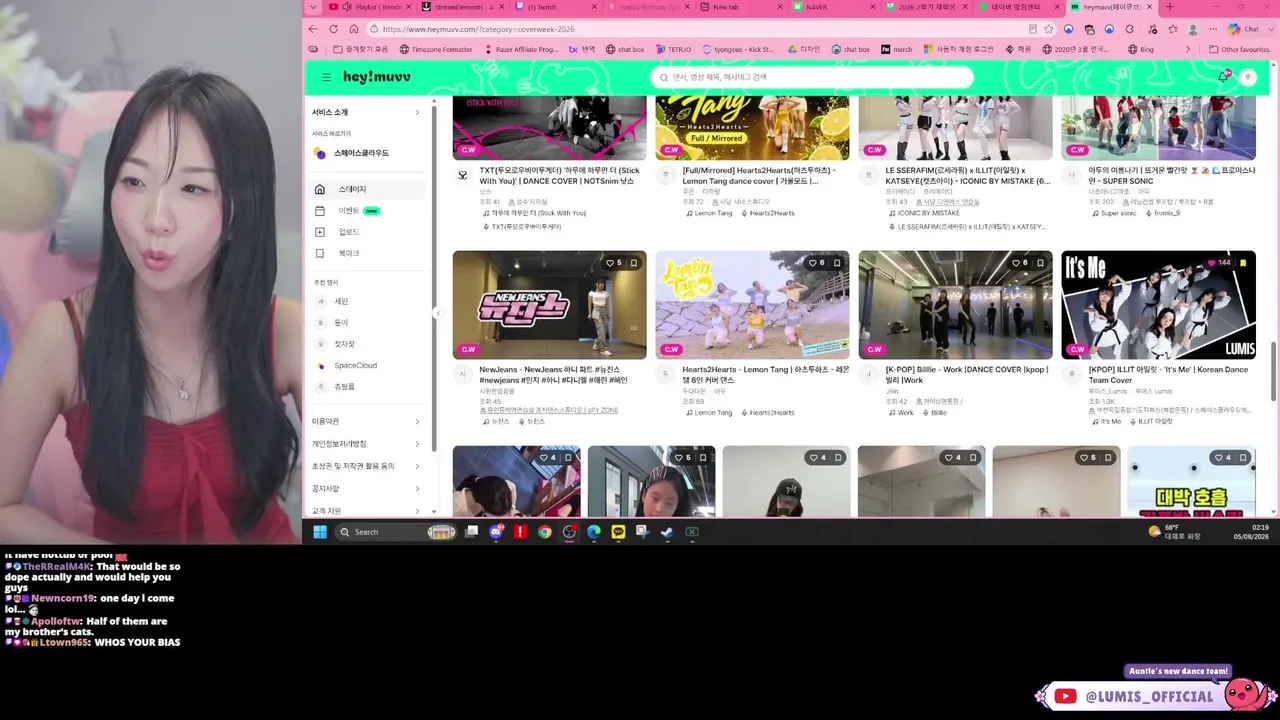Open the Bing bookmark

tap(1140, 49)
